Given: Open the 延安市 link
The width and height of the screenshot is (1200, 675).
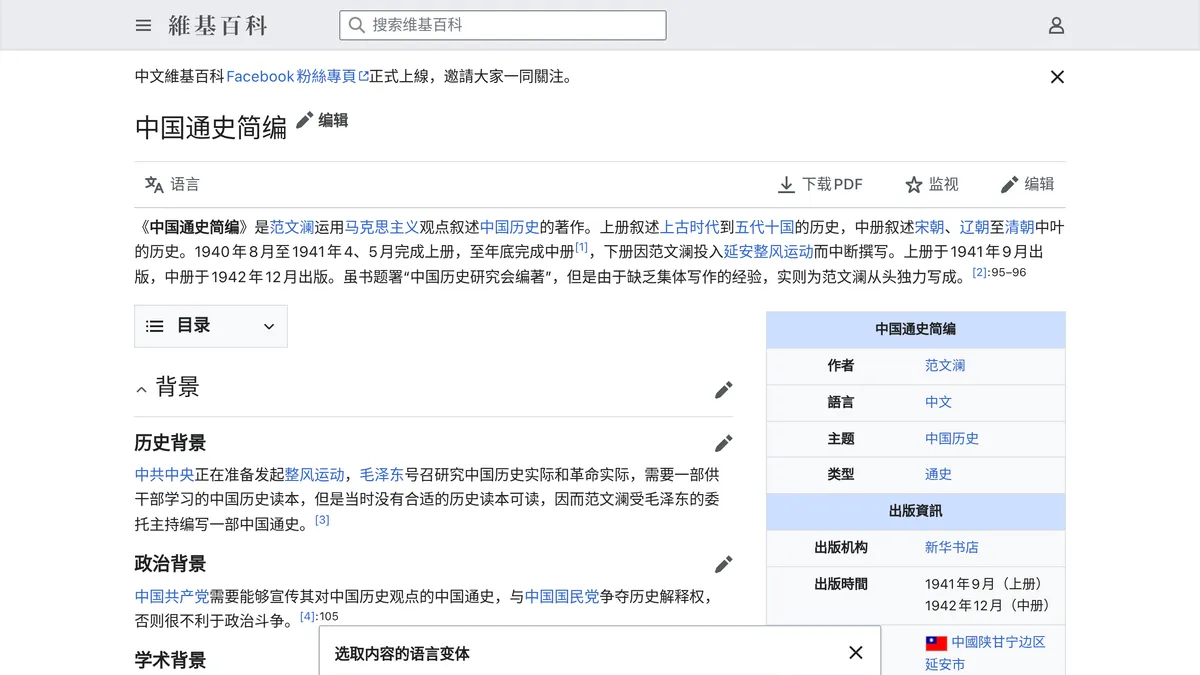Looking at the screenshot, I should (945, 664).
